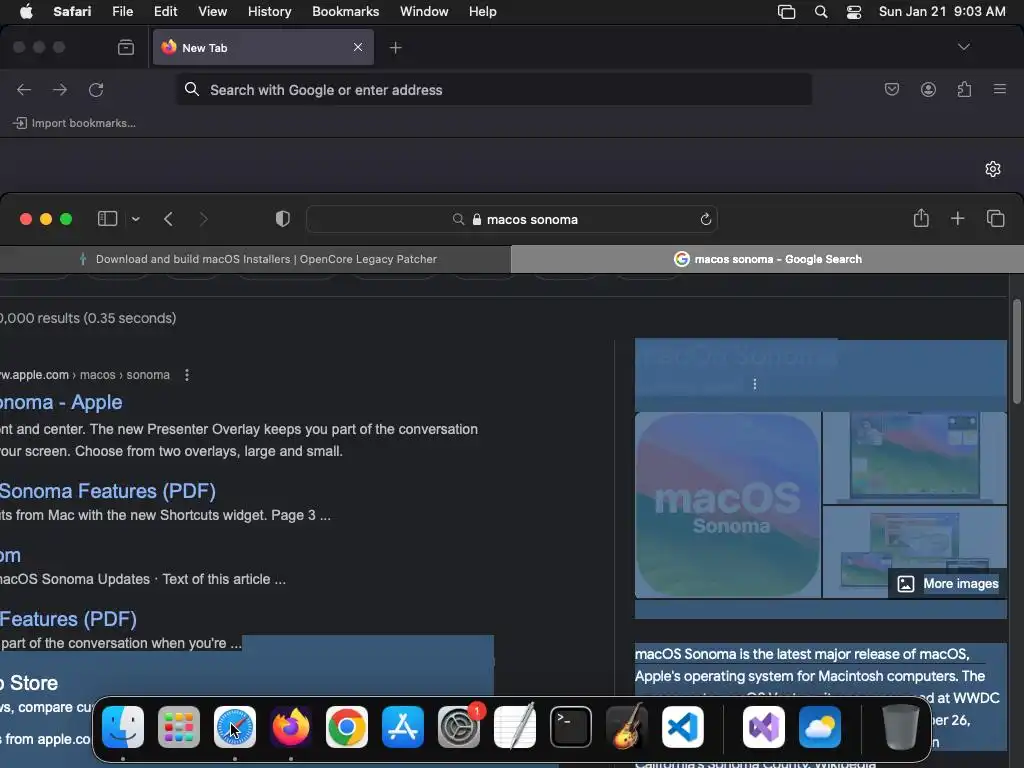Image resolution: width=1024 pixels, height=768 pixels.
Task: Open Terminal from the Dock
Action: point(571,727)
